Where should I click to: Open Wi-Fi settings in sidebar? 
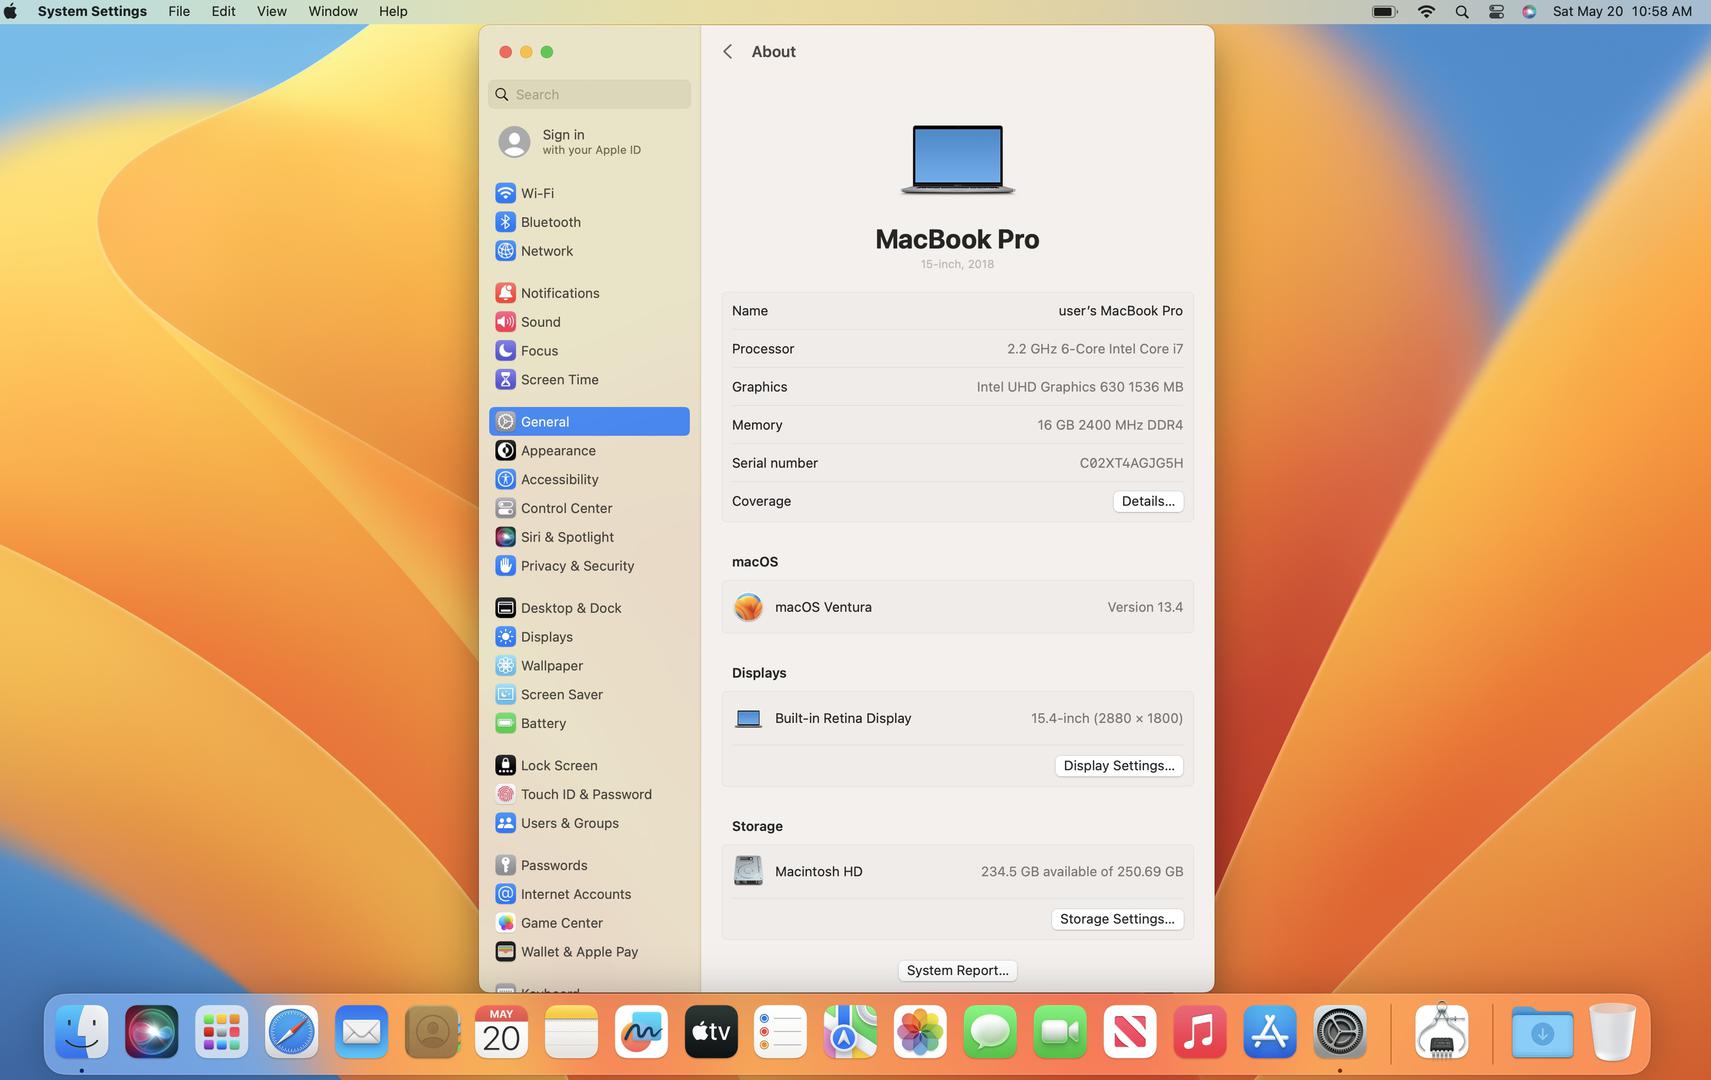coord(589,193)
